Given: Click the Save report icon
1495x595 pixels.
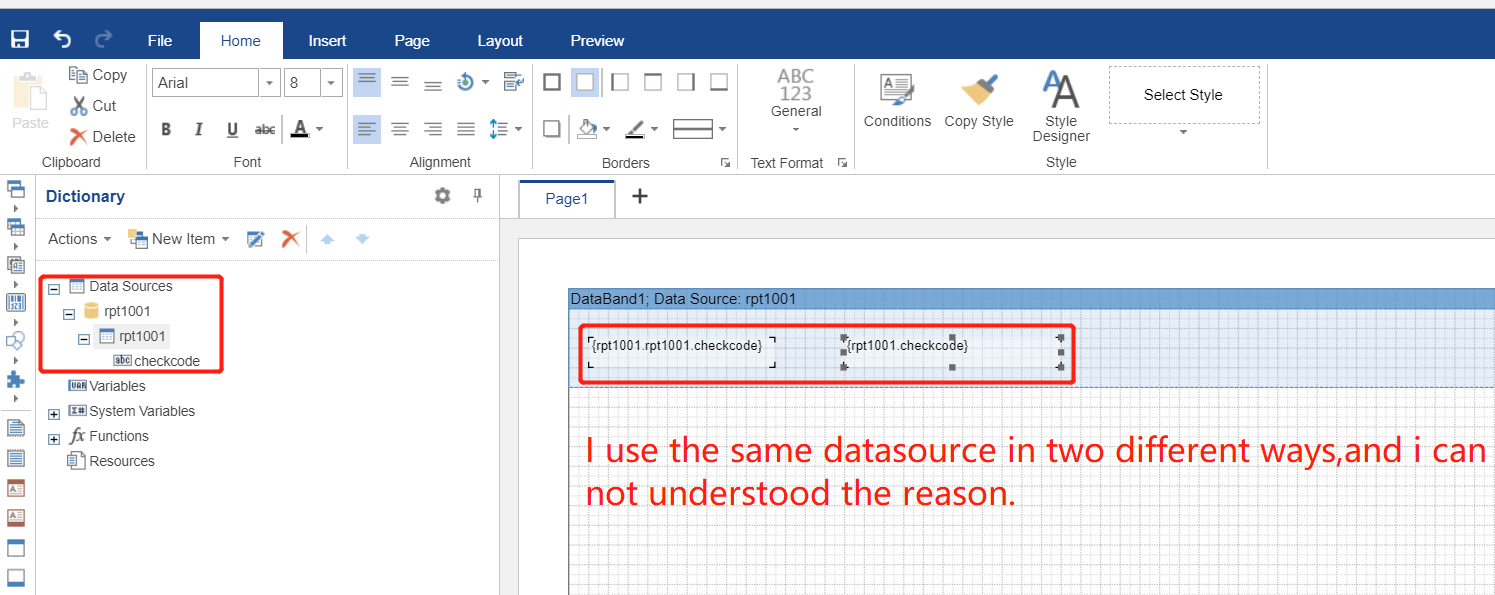Looking at the screenshot, I should click(x=19, y=40).
